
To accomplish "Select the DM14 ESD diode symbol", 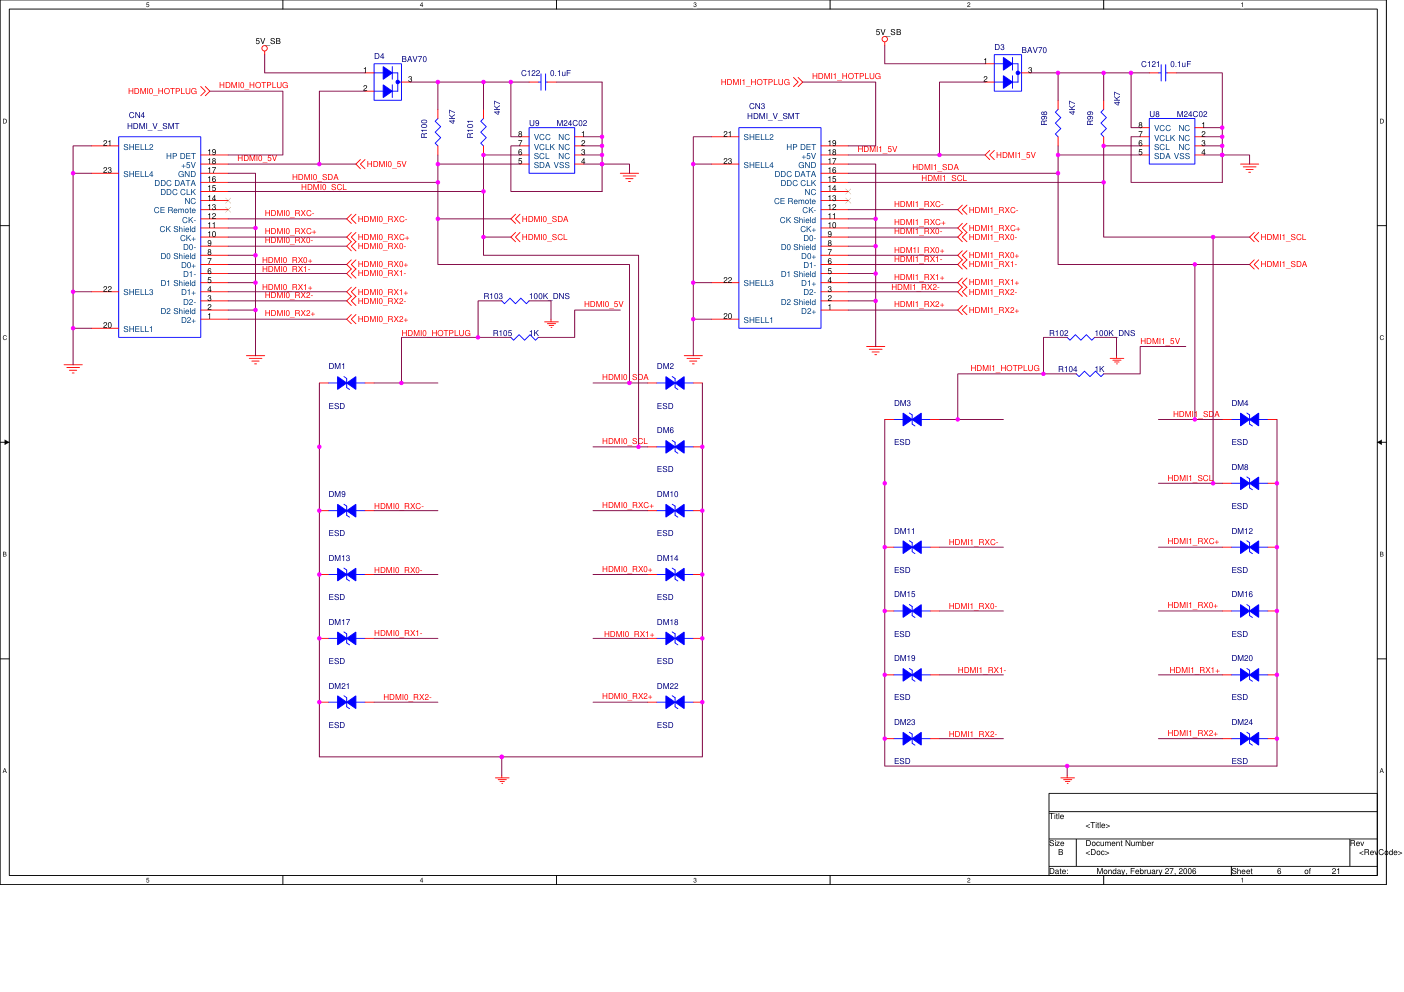I will [x=675, y=575].
